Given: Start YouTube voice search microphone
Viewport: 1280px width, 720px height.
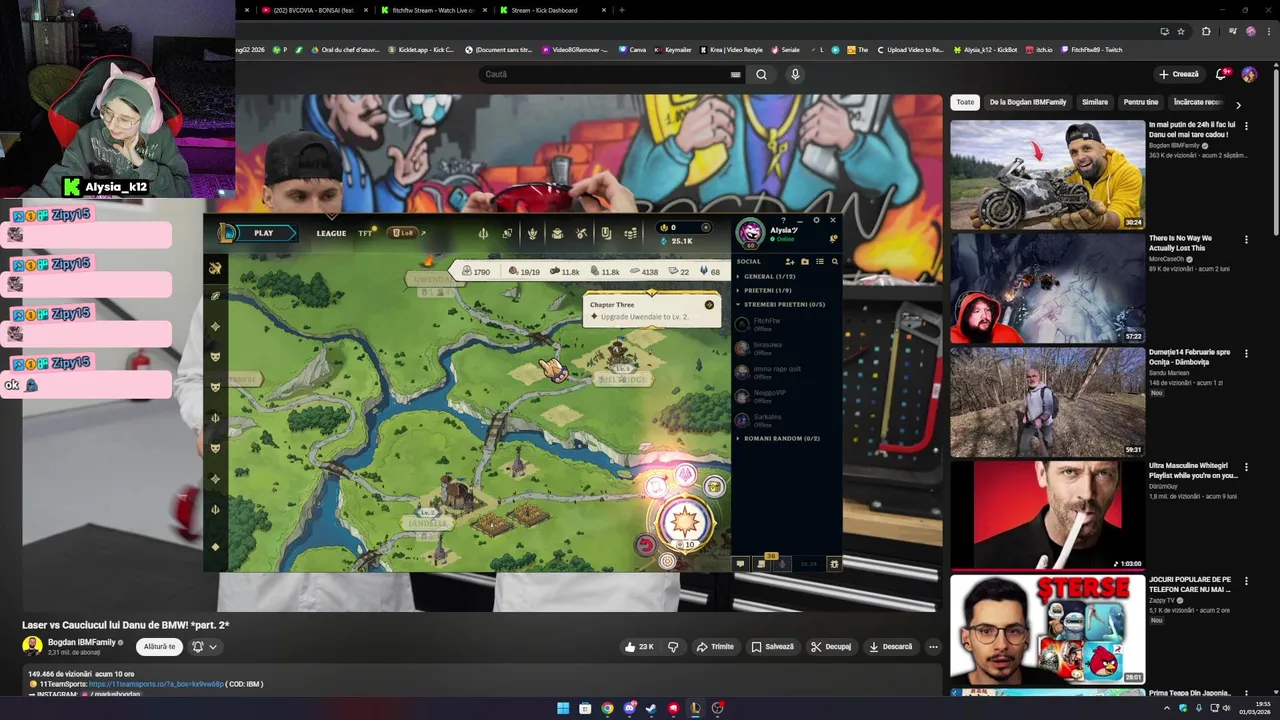Looking at the screenshot, I should click(795, 74).
